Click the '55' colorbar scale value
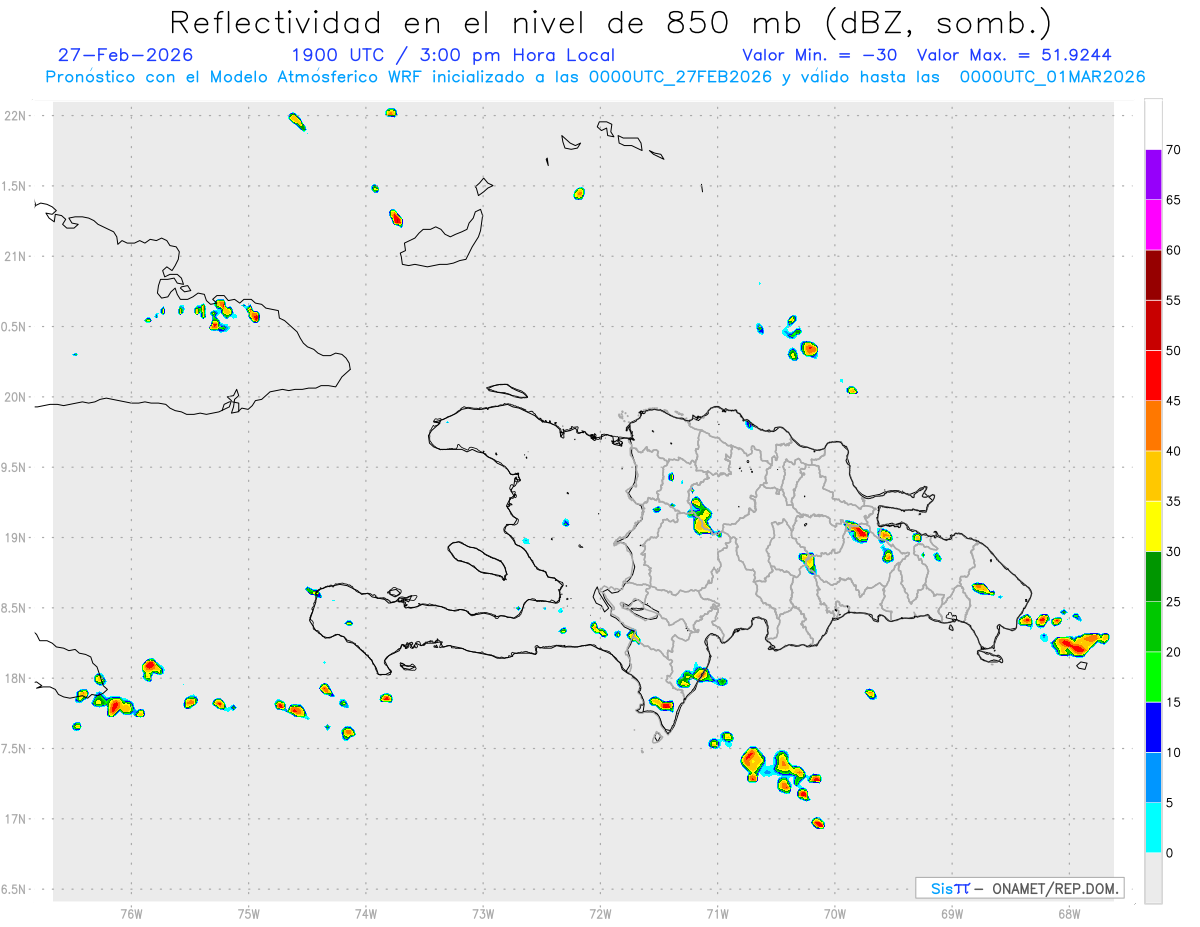Image resolution: width=1200 pixels, height=927 pixels. tap(1173, 301)
